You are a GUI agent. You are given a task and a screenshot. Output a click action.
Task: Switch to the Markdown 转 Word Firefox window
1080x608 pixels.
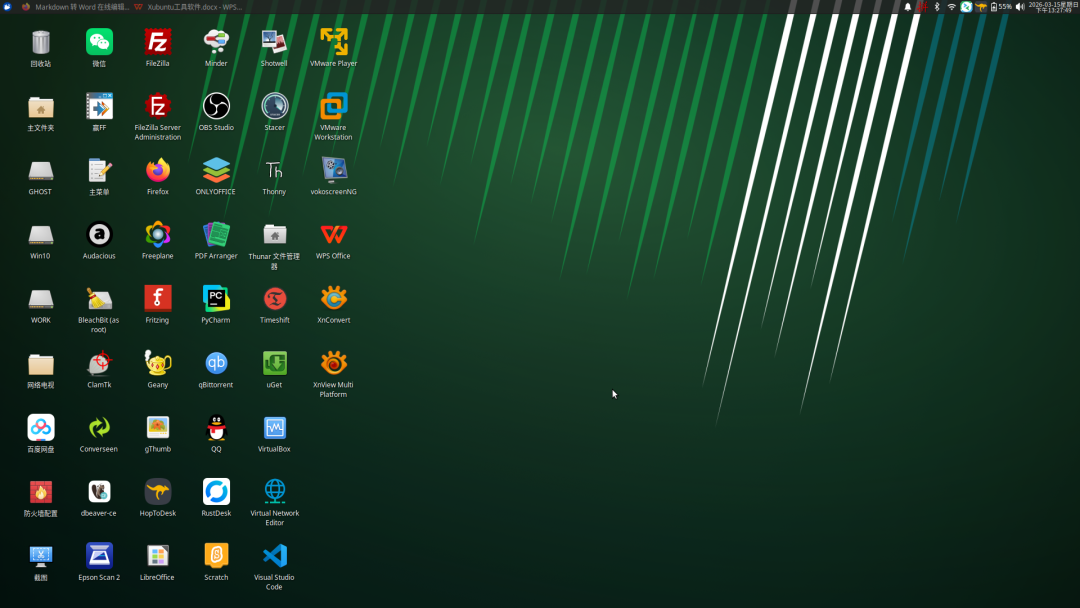click(76, 7)
